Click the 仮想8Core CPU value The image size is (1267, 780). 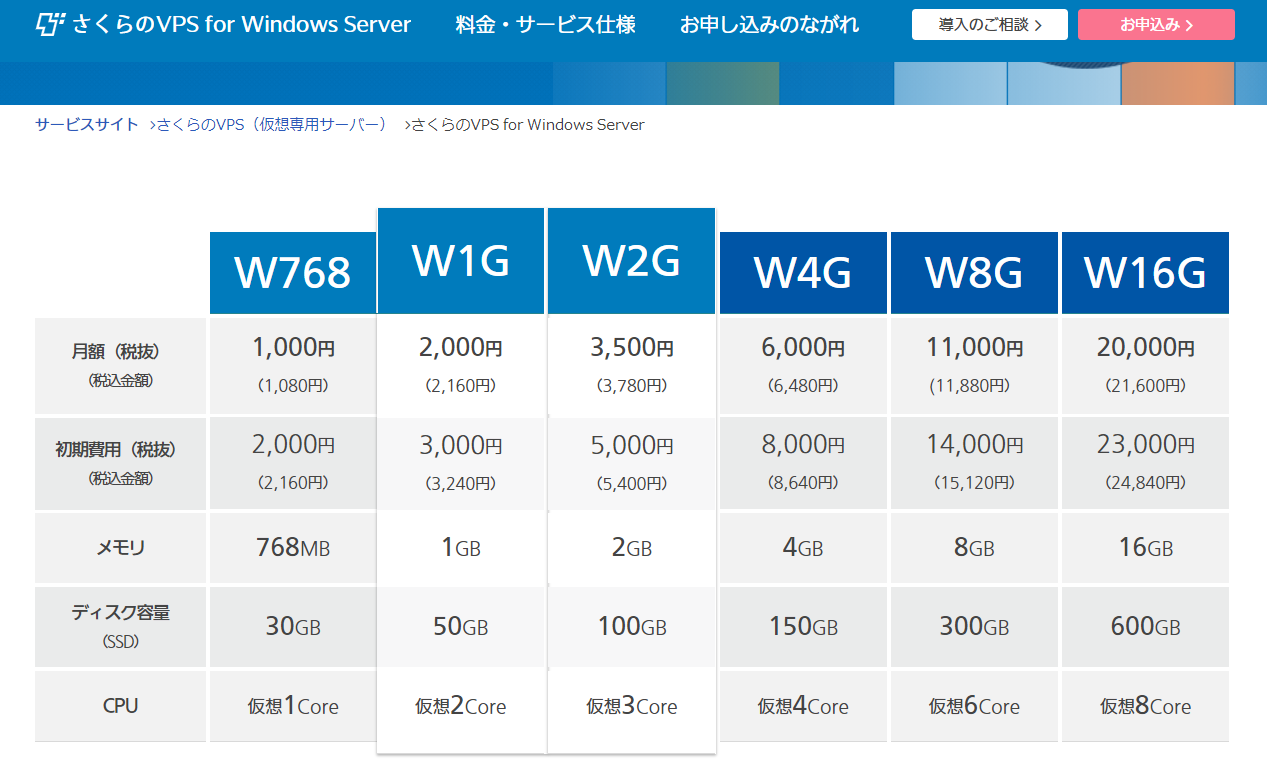tap(1146, 706)
